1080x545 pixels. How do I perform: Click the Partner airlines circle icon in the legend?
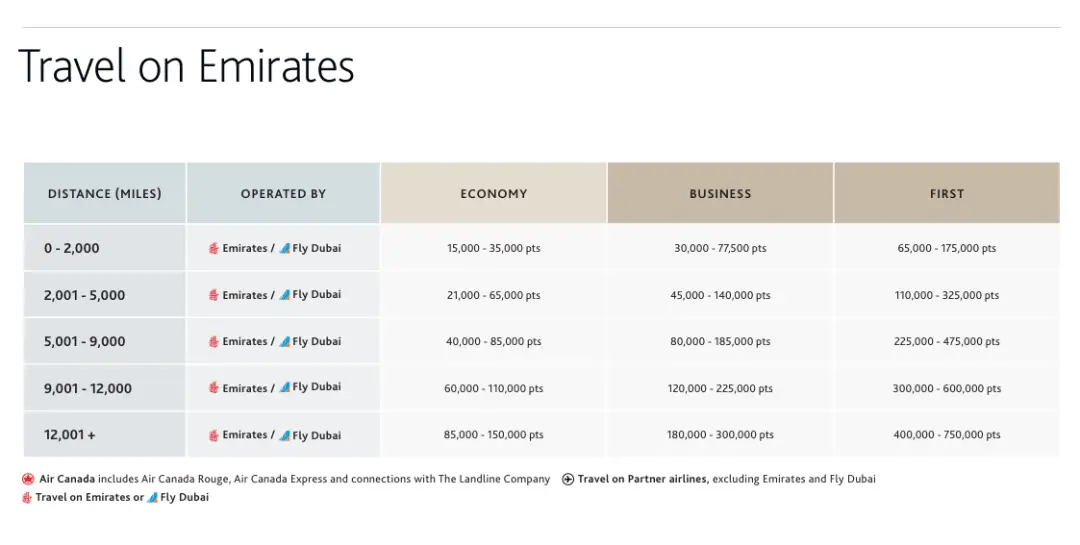pyautogui.click(x=568, y=479)
